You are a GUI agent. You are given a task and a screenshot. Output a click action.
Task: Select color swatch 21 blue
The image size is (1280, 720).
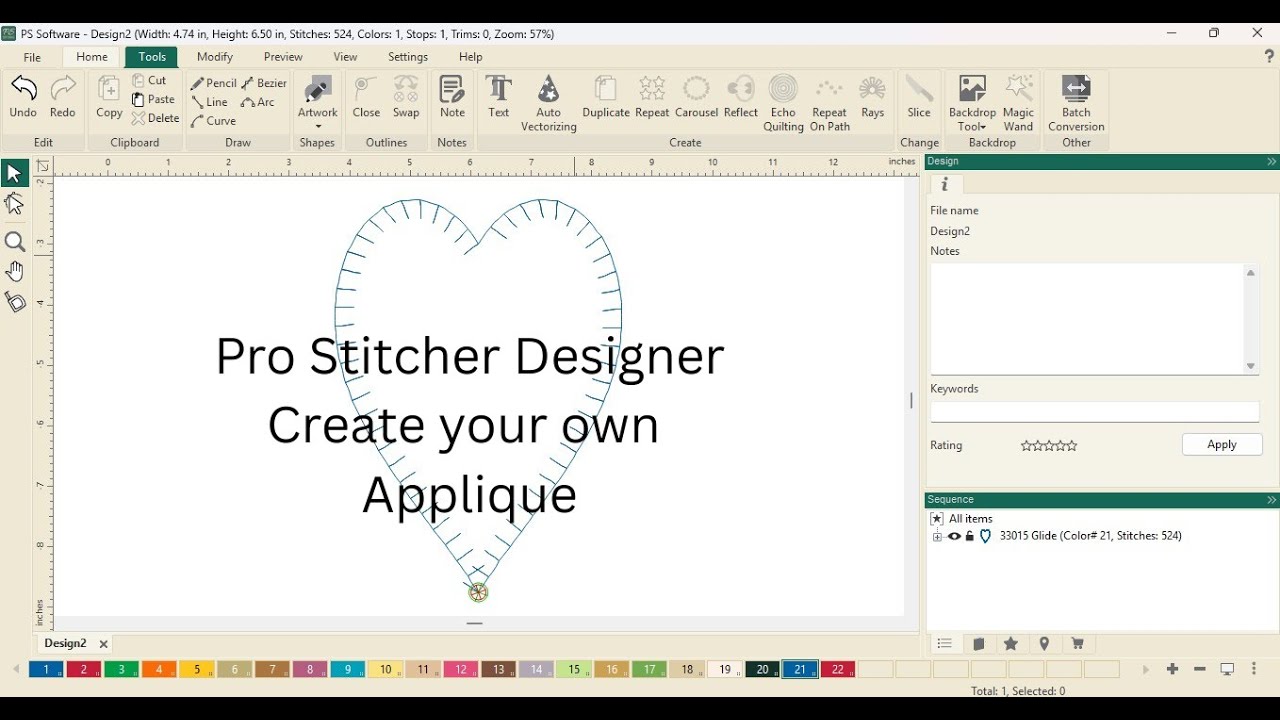[x=800, y=669]
